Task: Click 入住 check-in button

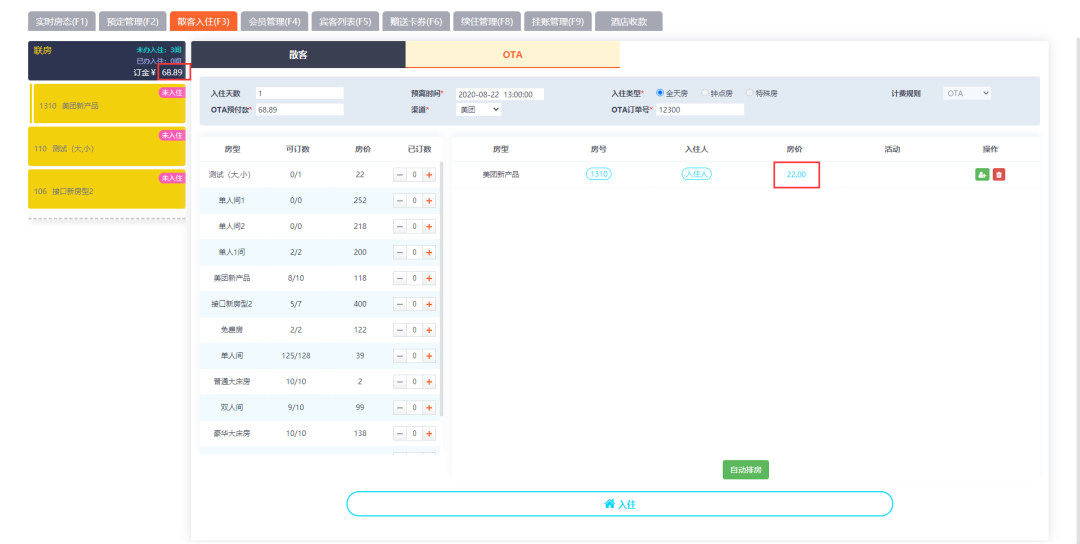Action: 619,504
